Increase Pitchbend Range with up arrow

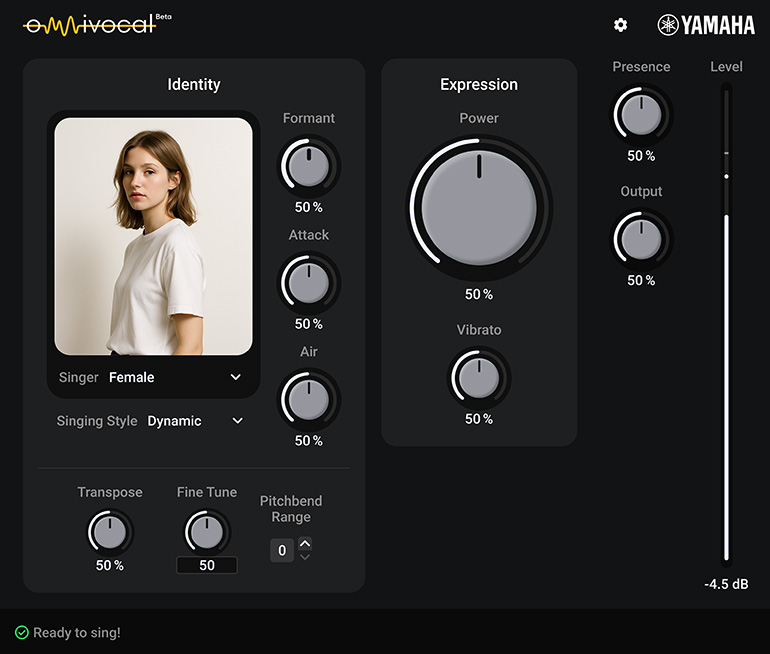point(305,543)
